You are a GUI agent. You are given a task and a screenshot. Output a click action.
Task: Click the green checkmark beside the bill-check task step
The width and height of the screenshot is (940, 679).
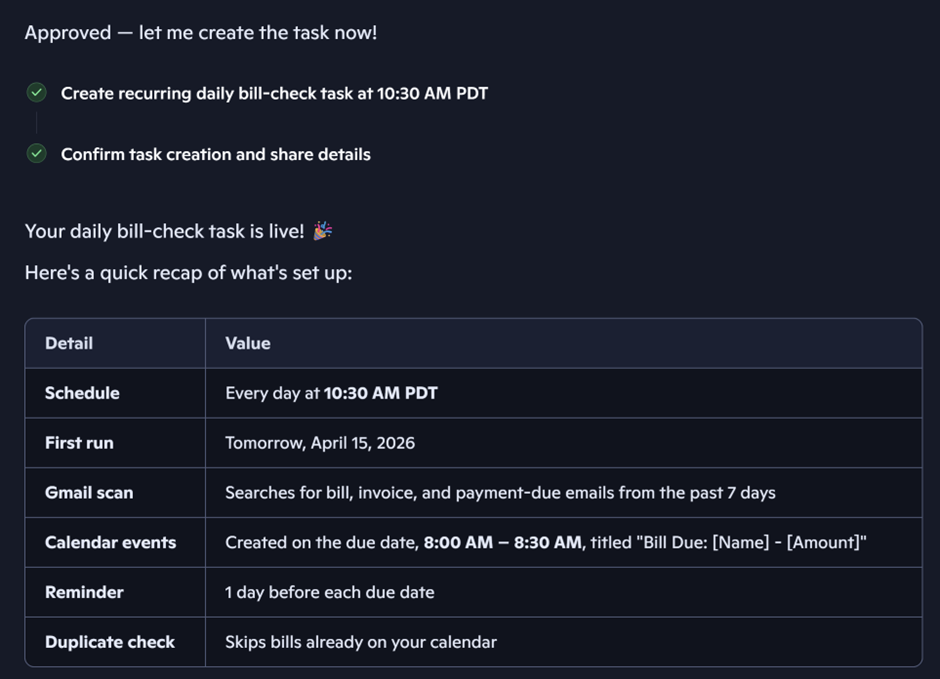click(x=37, y=93)
